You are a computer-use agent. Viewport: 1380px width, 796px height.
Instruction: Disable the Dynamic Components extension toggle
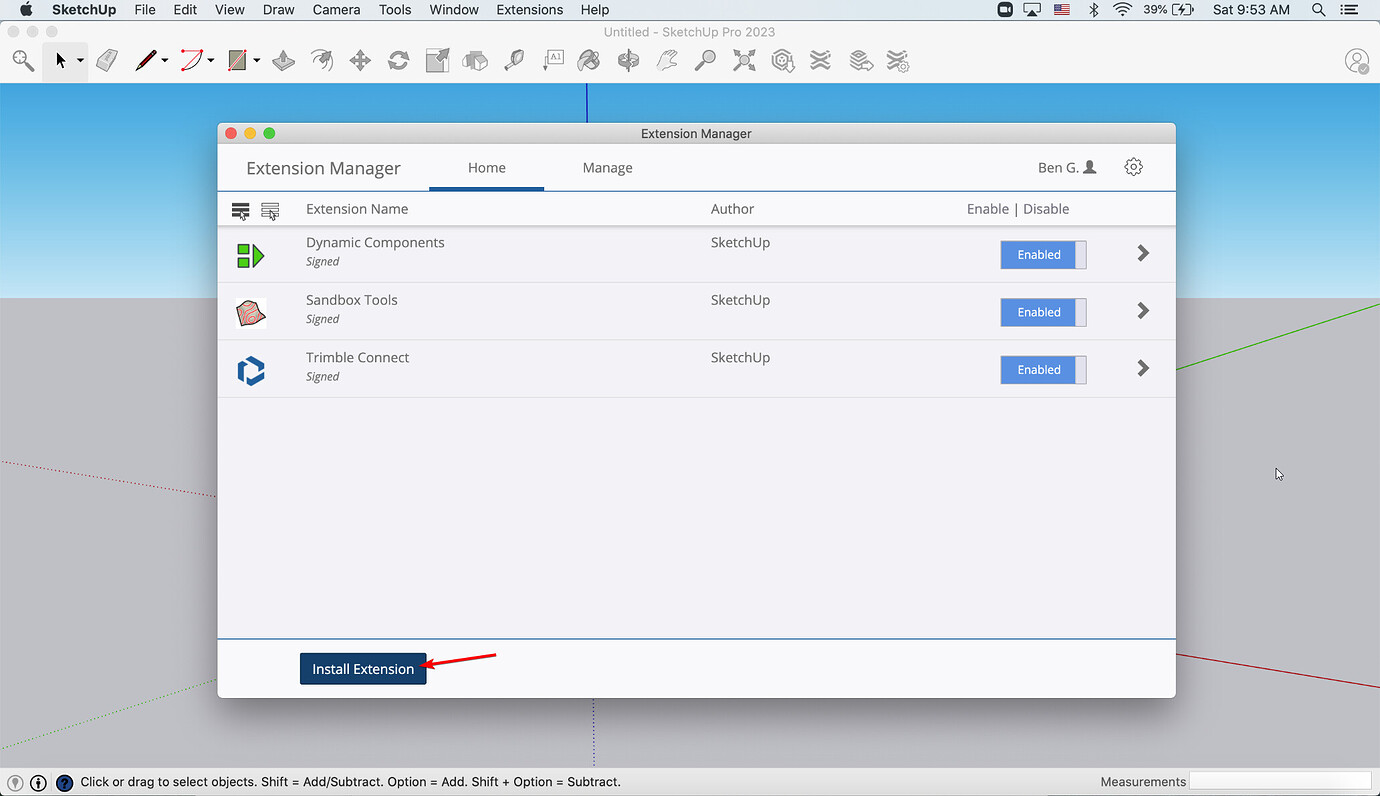[1043, 255]
